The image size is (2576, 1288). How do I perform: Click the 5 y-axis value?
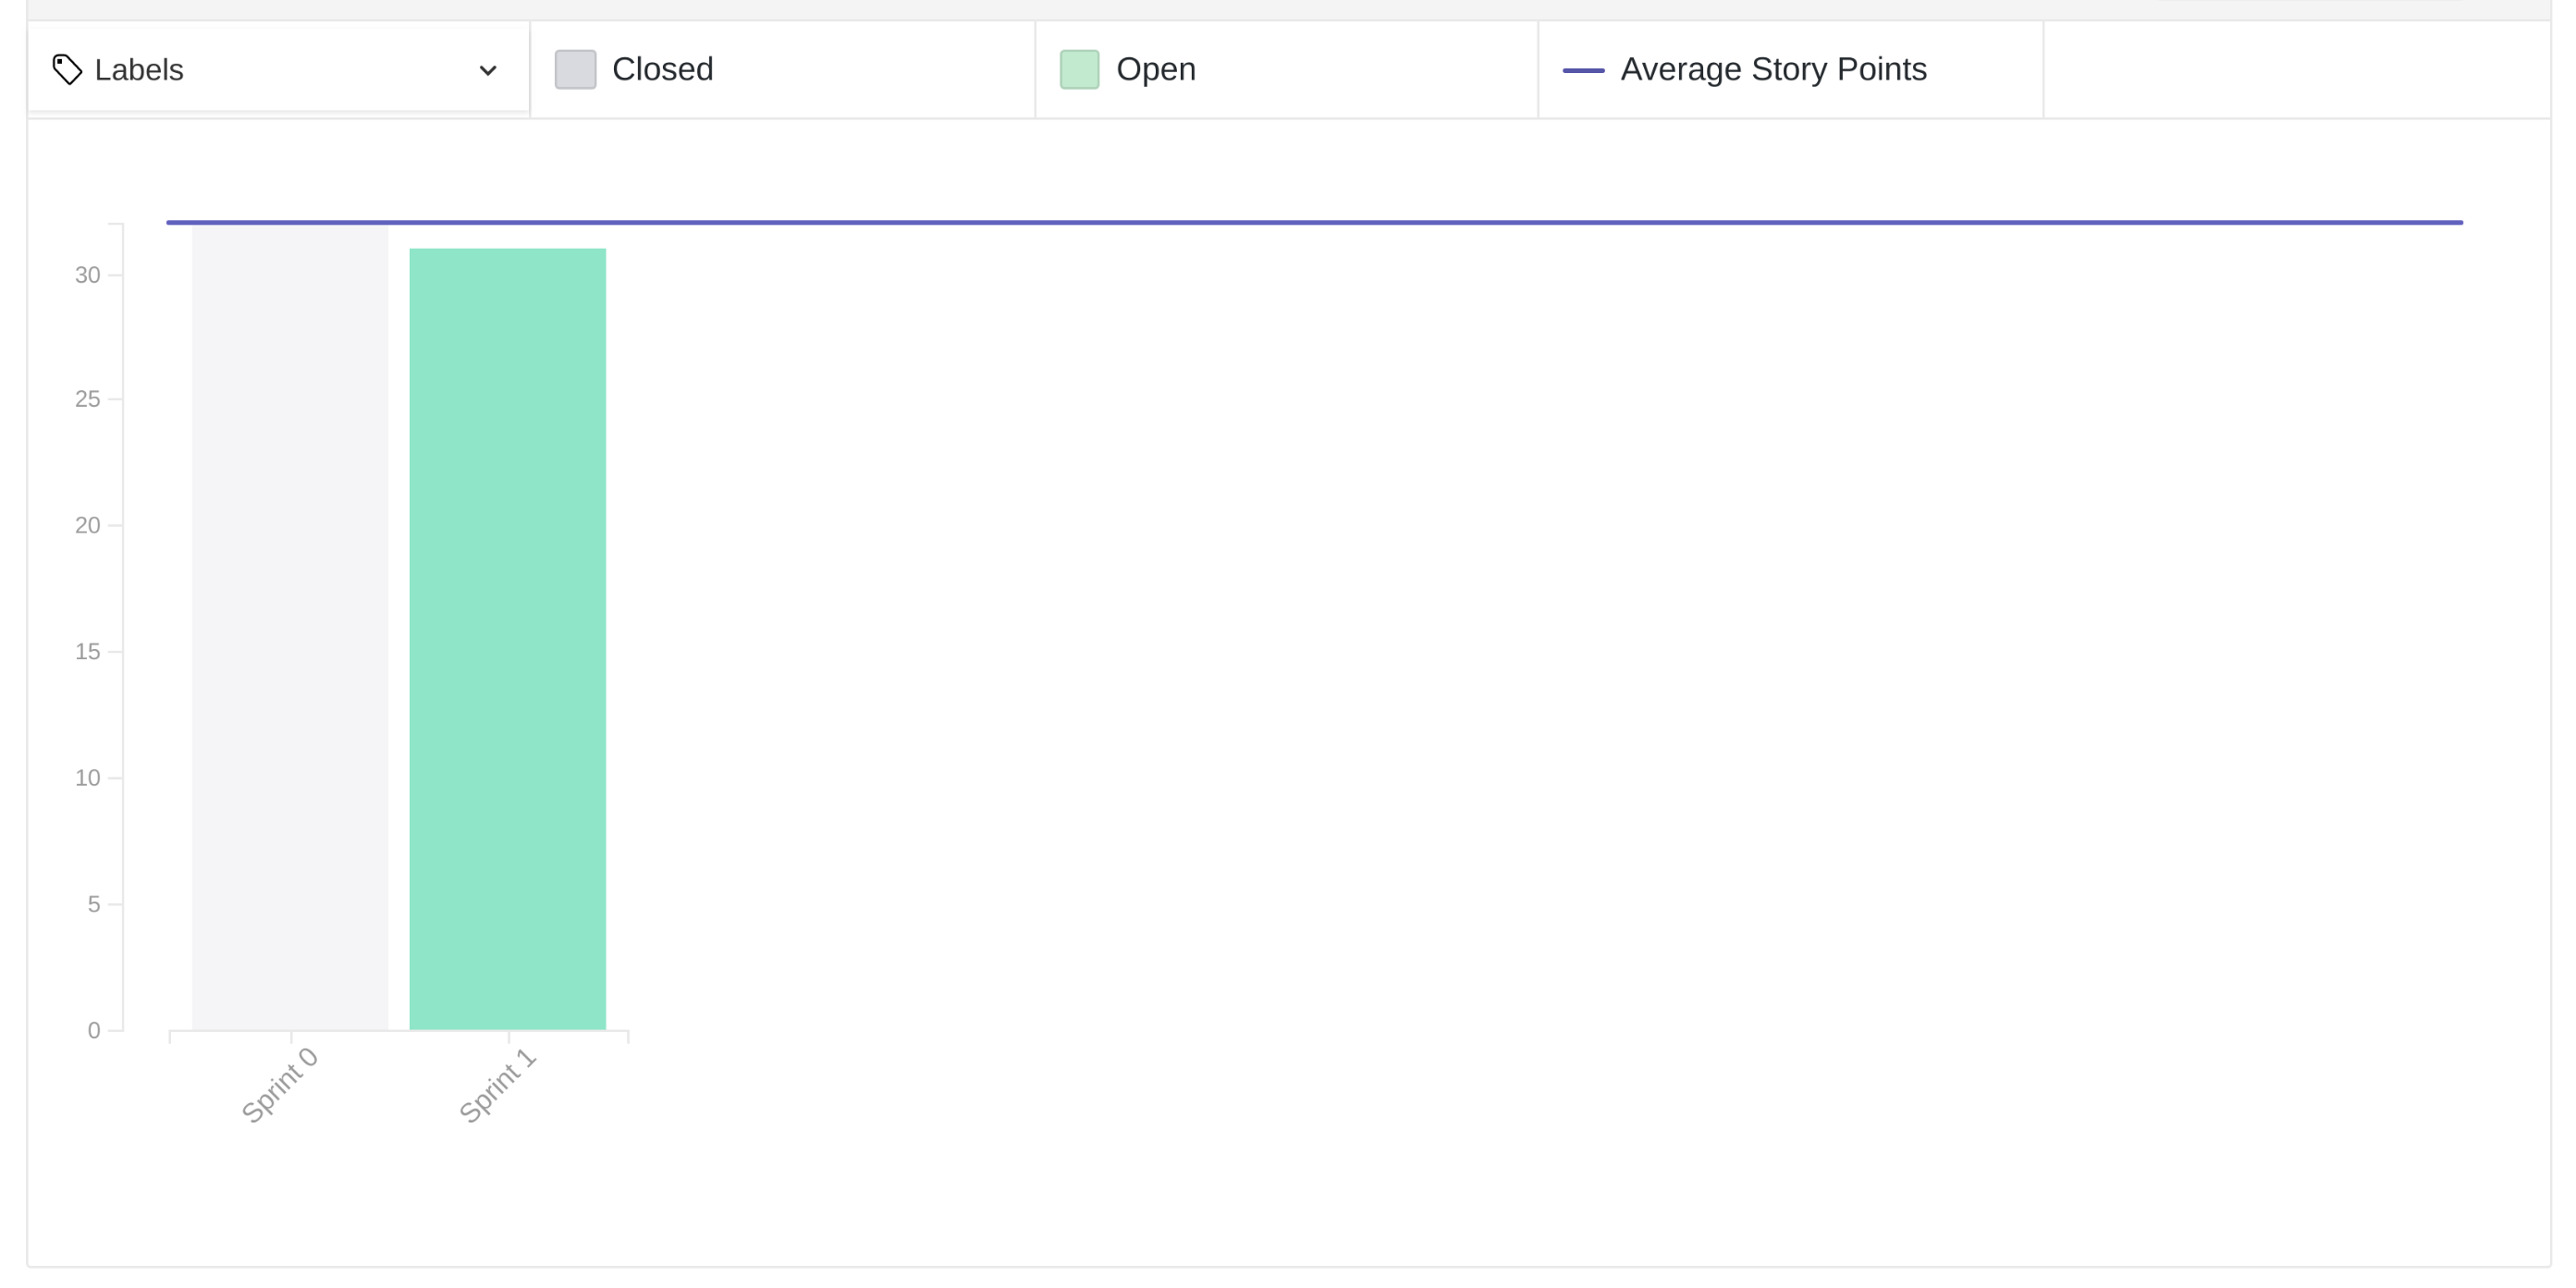point(94,904)
